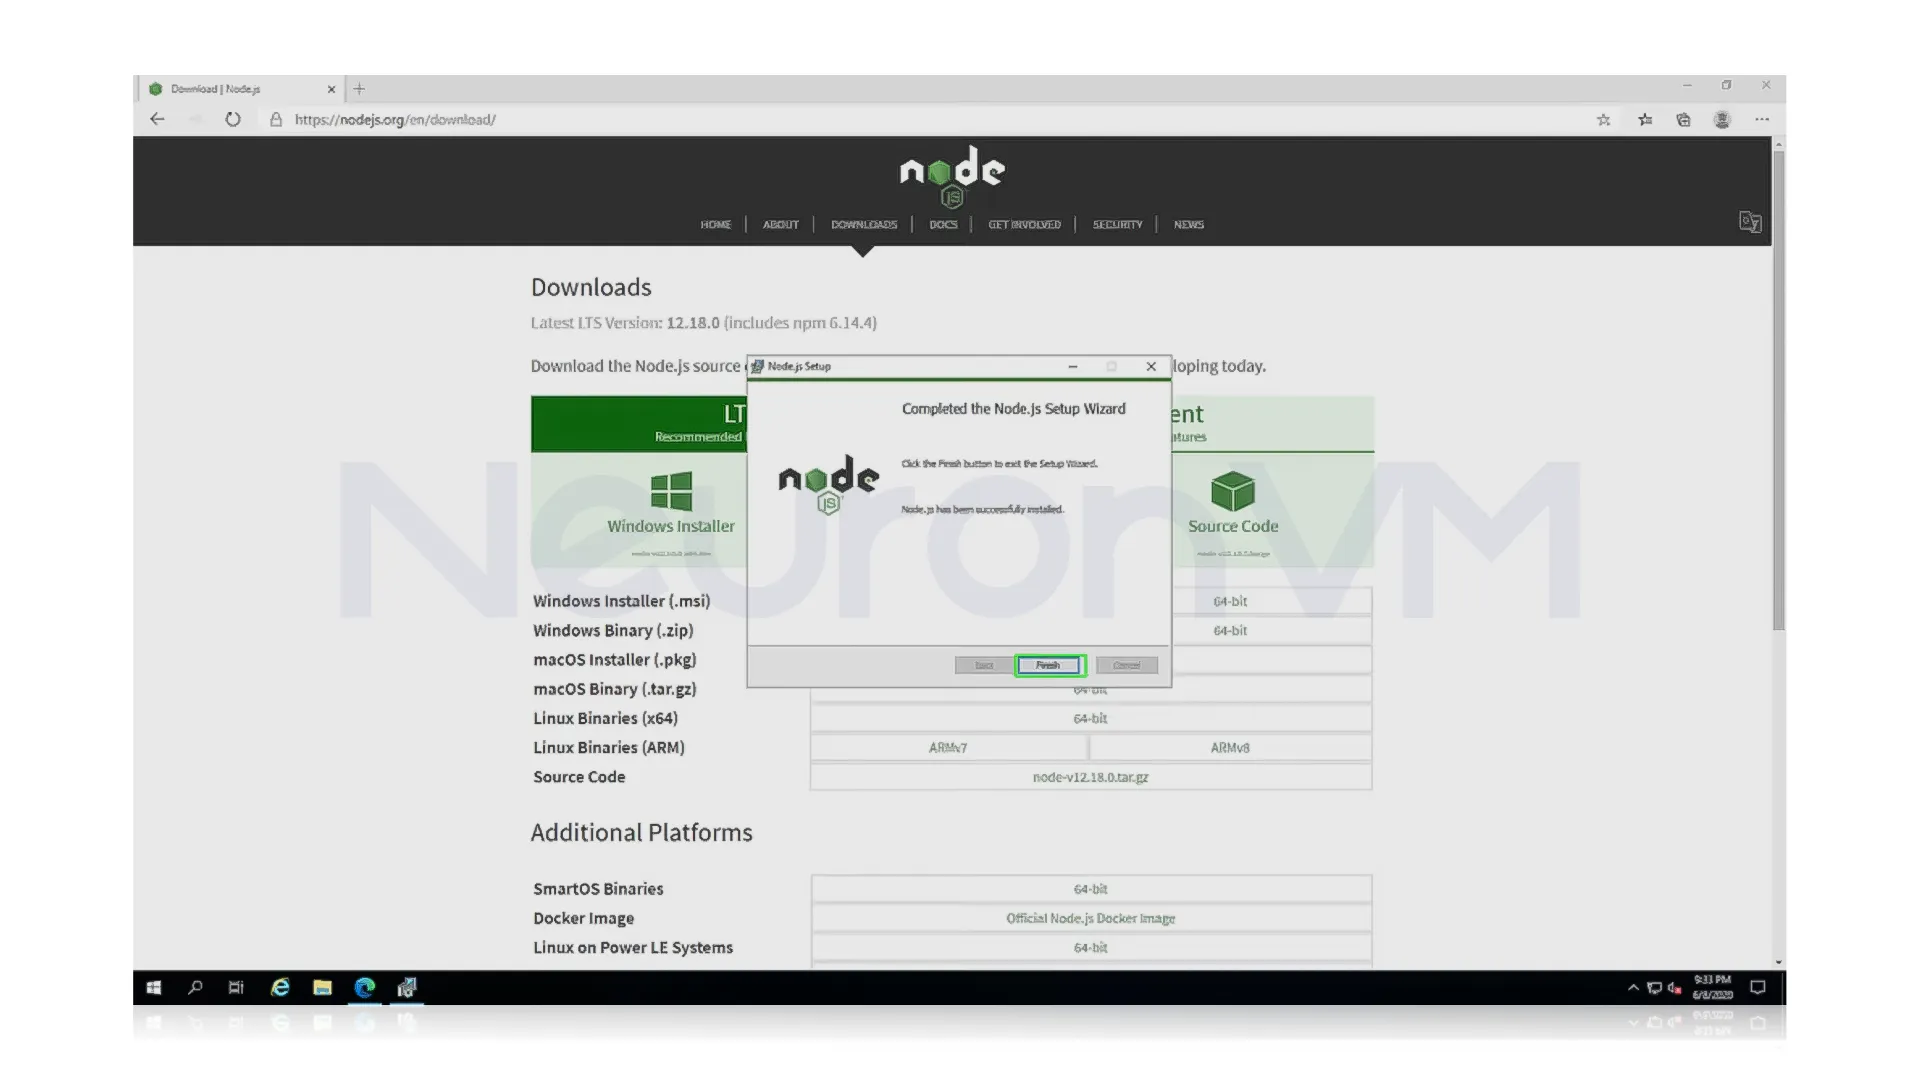Open the ABOUT navigation item
Viewport: 1920px width, 1080px height.
point(780,225)
